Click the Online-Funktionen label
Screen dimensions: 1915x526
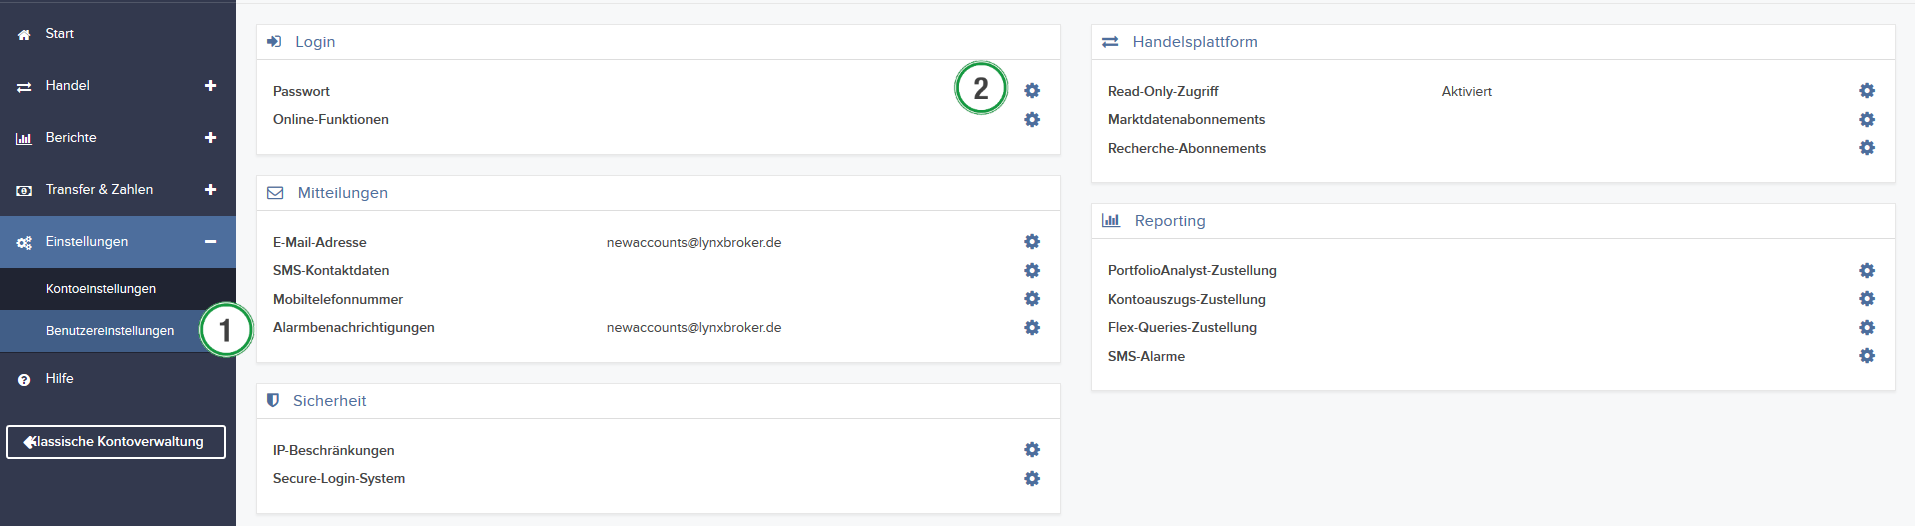tap(331, 119)
